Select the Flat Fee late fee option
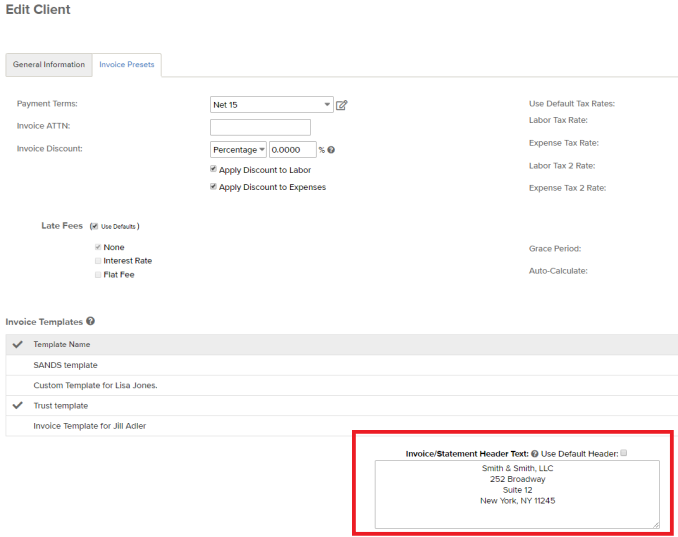Image resolution: width=678 pixels, height=537 pixels. tap(97, 275)
